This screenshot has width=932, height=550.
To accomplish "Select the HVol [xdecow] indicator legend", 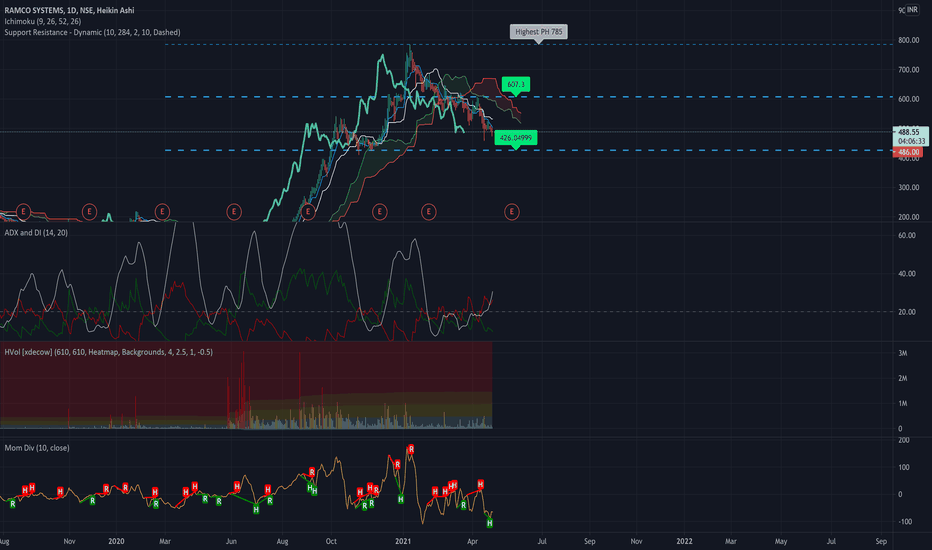I will [108, 352].
